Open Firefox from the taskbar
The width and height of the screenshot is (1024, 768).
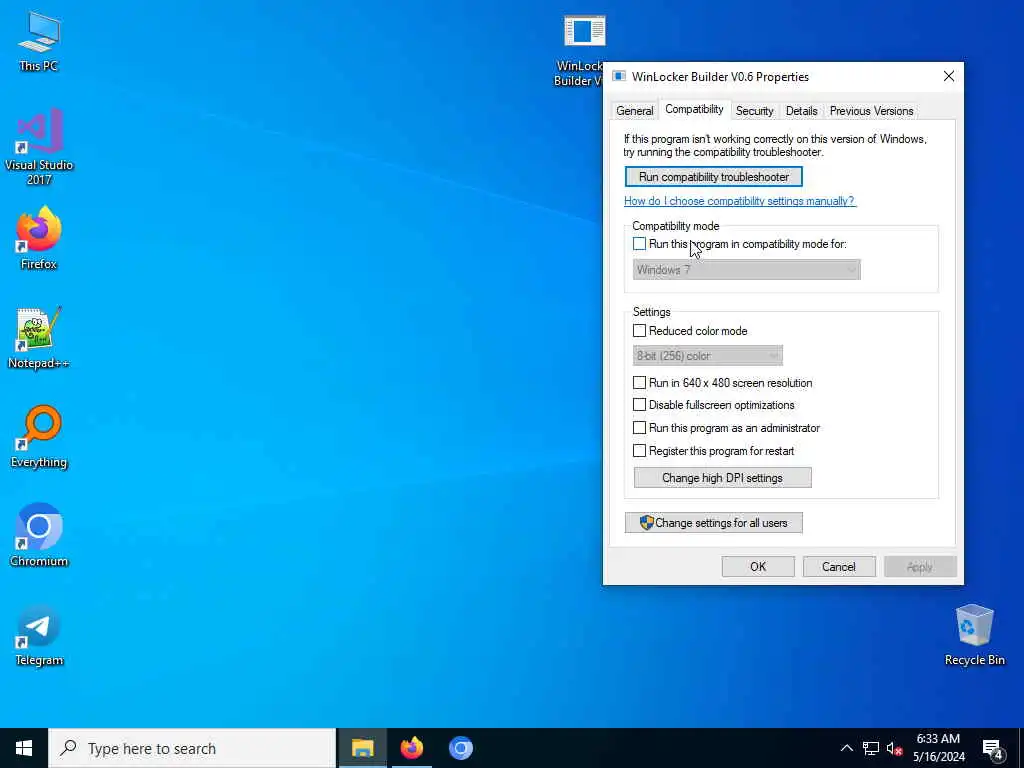click(411, 748)
